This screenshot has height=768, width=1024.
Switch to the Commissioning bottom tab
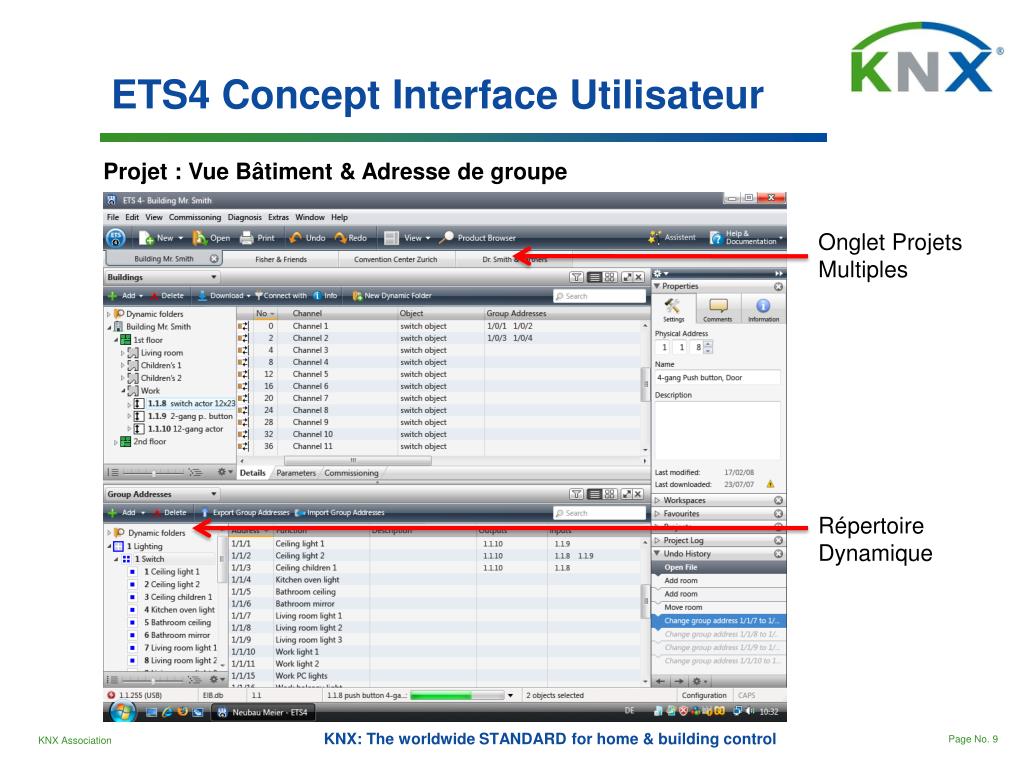[351, 473]
